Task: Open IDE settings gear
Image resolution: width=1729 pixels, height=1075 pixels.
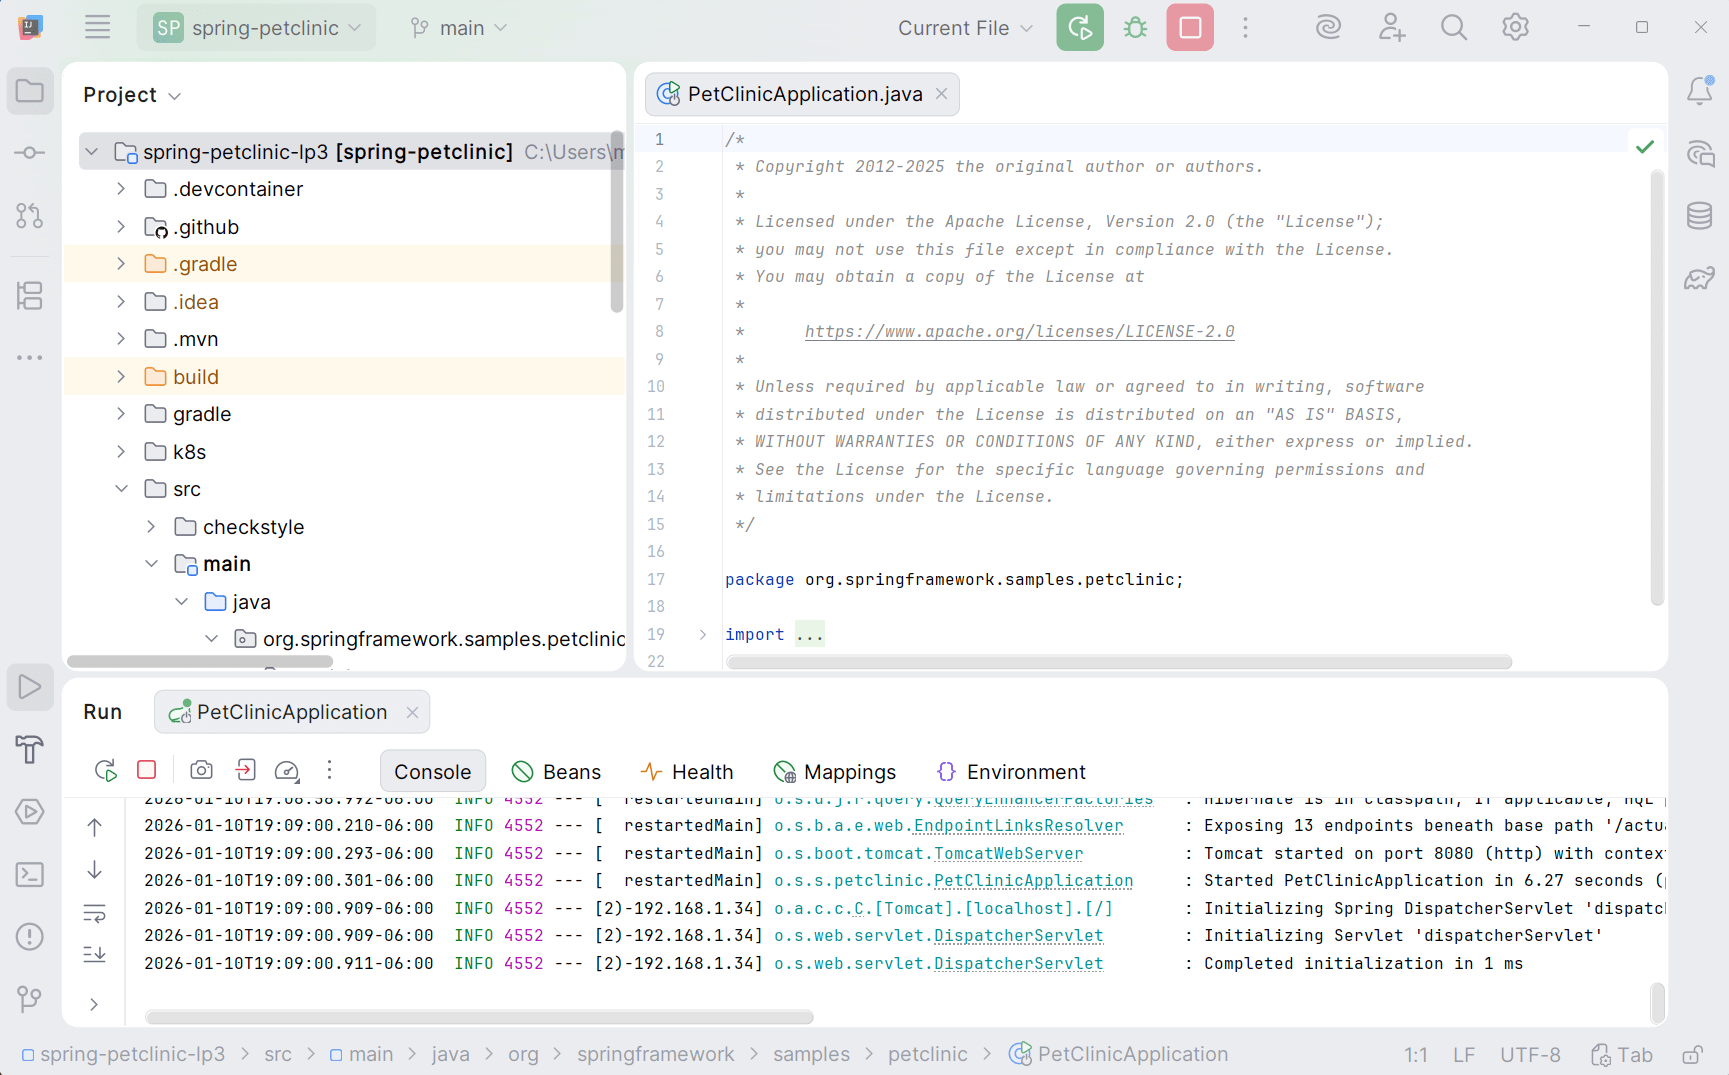Action: tap(1515, 27)
